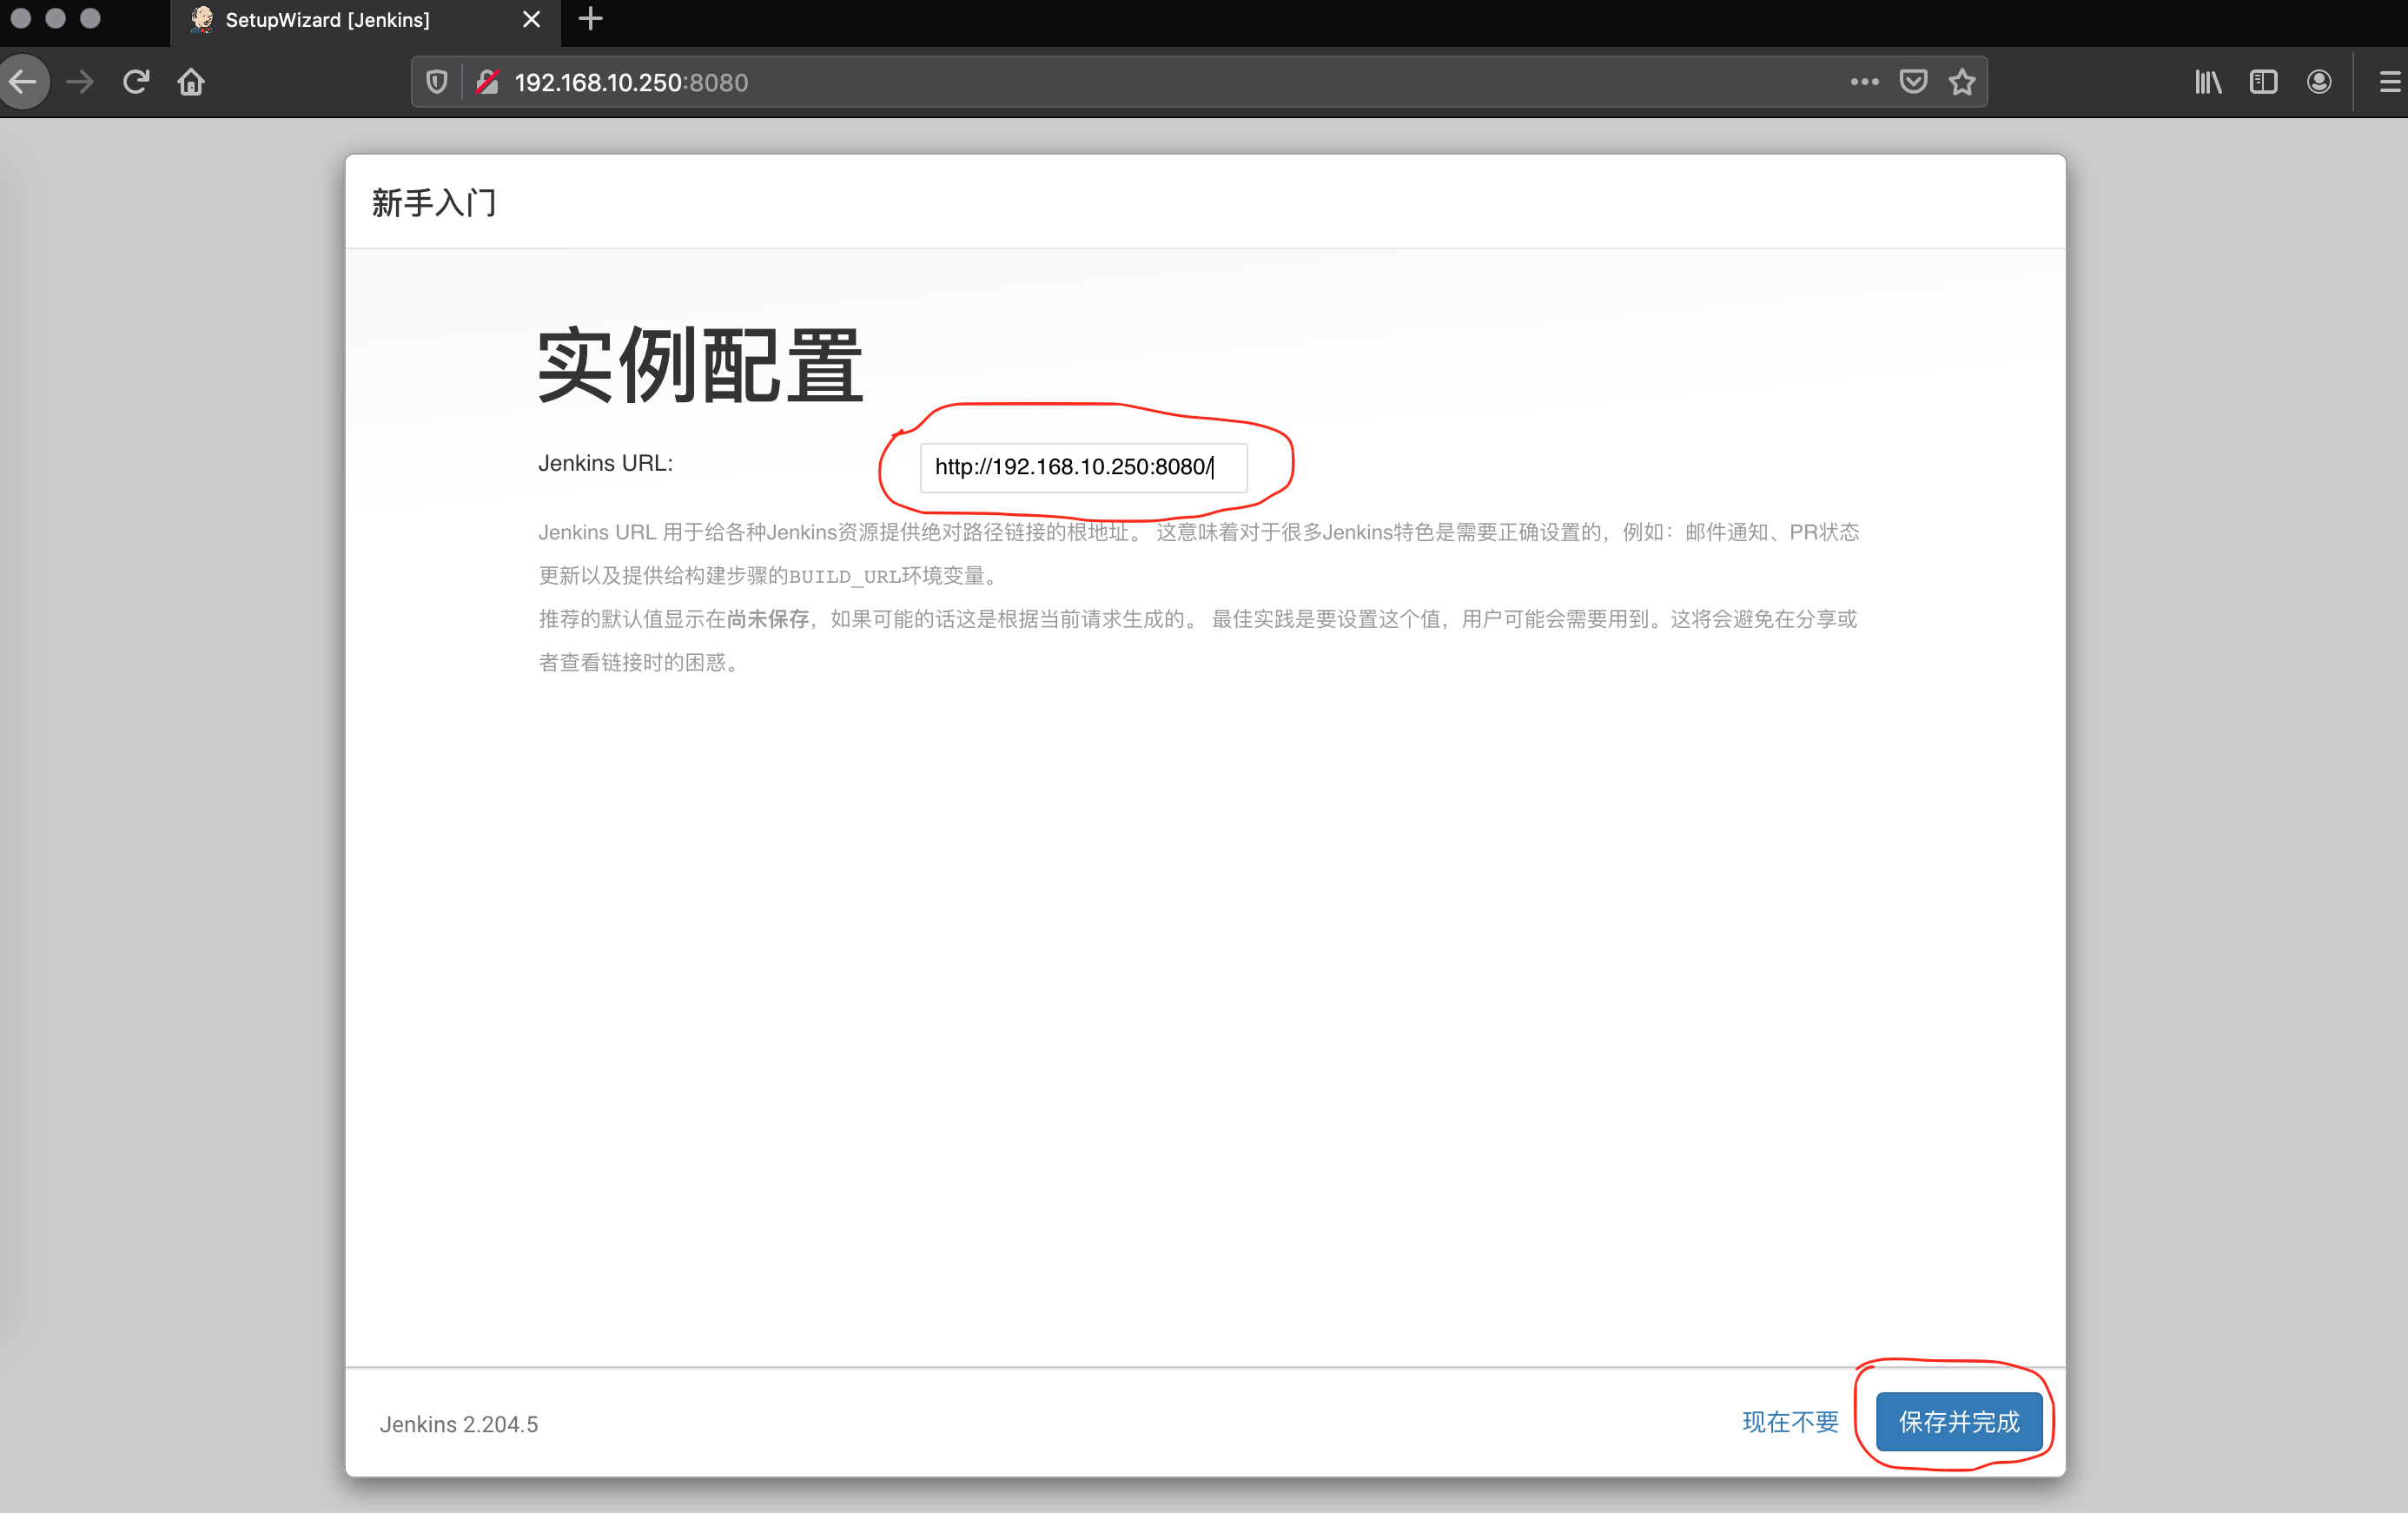The image size is (2408, 1513).
Task: Click the 新手入门 header title
Action: (434, 203)
